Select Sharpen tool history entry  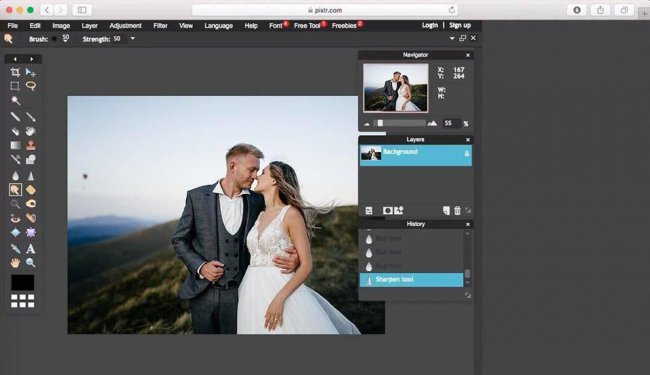pos(411,280)
